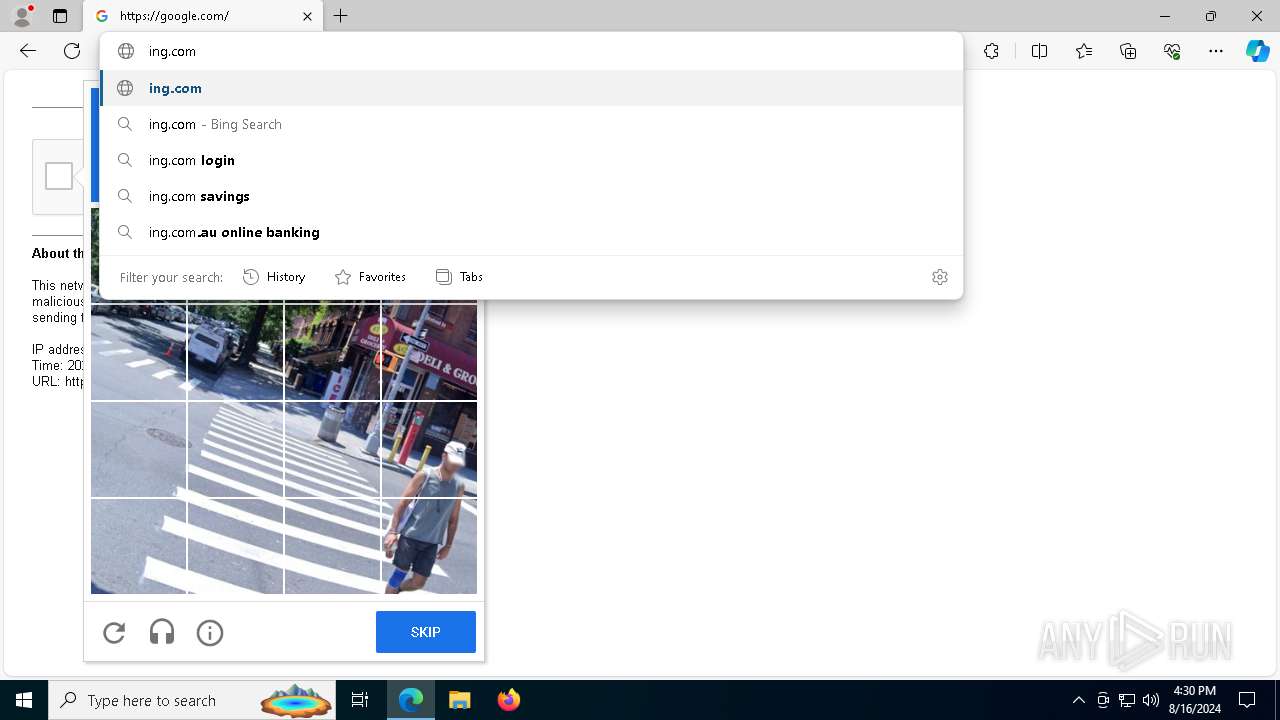Image resolution: width=1280 pixels, height=720 pixels.
Task: Select the ing.com savings suggestion
Action: click(532, 196)
